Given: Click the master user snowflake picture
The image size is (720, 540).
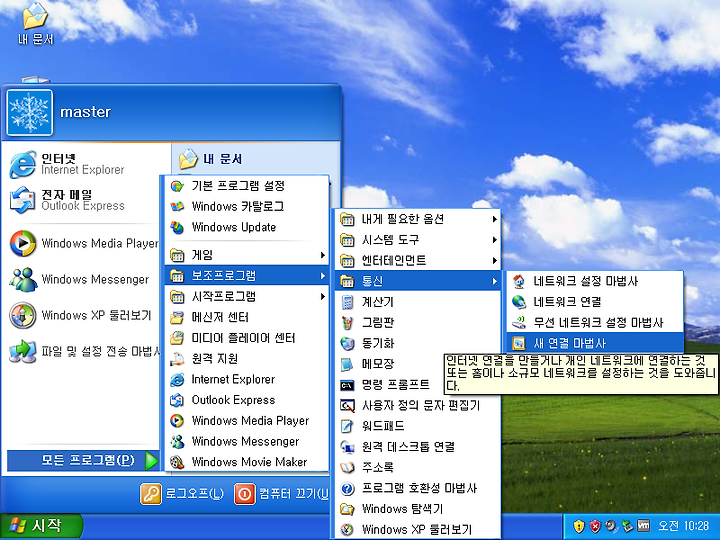Looking at the screenshot, I should pos(30,112).
